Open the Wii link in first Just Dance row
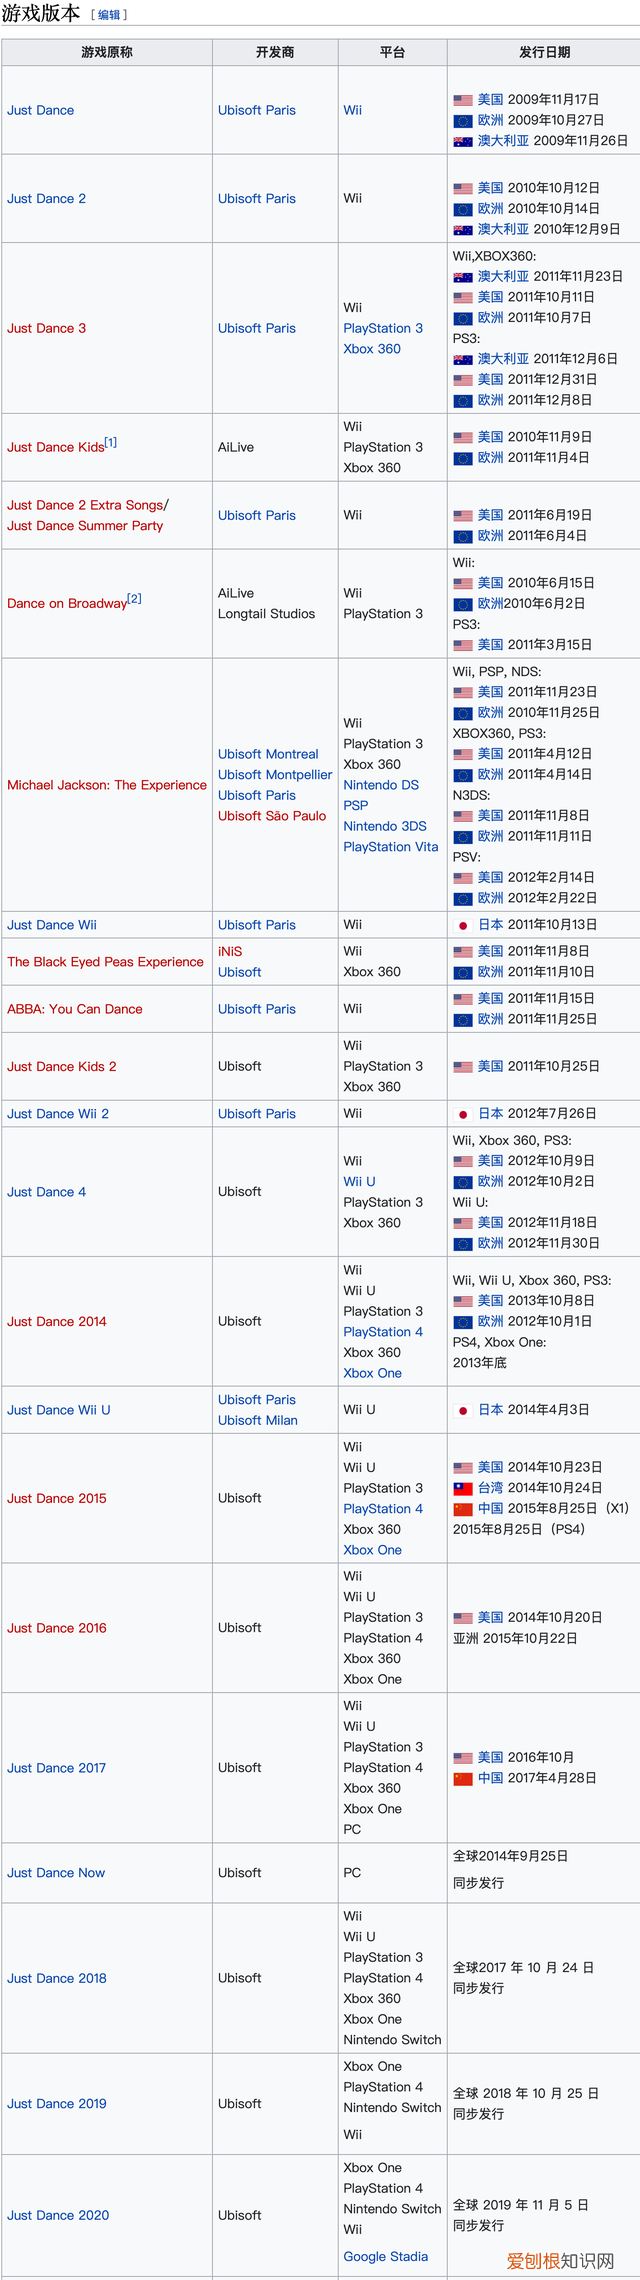 pos(353,110)
